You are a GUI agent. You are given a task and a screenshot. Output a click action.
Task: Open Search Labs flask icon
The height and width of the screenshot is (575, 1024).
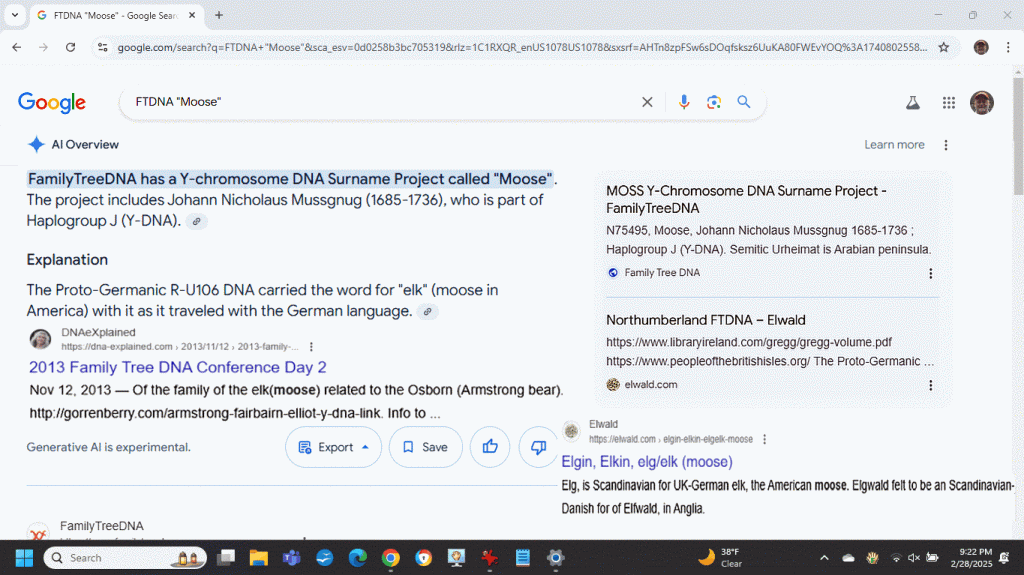point(913,103)
